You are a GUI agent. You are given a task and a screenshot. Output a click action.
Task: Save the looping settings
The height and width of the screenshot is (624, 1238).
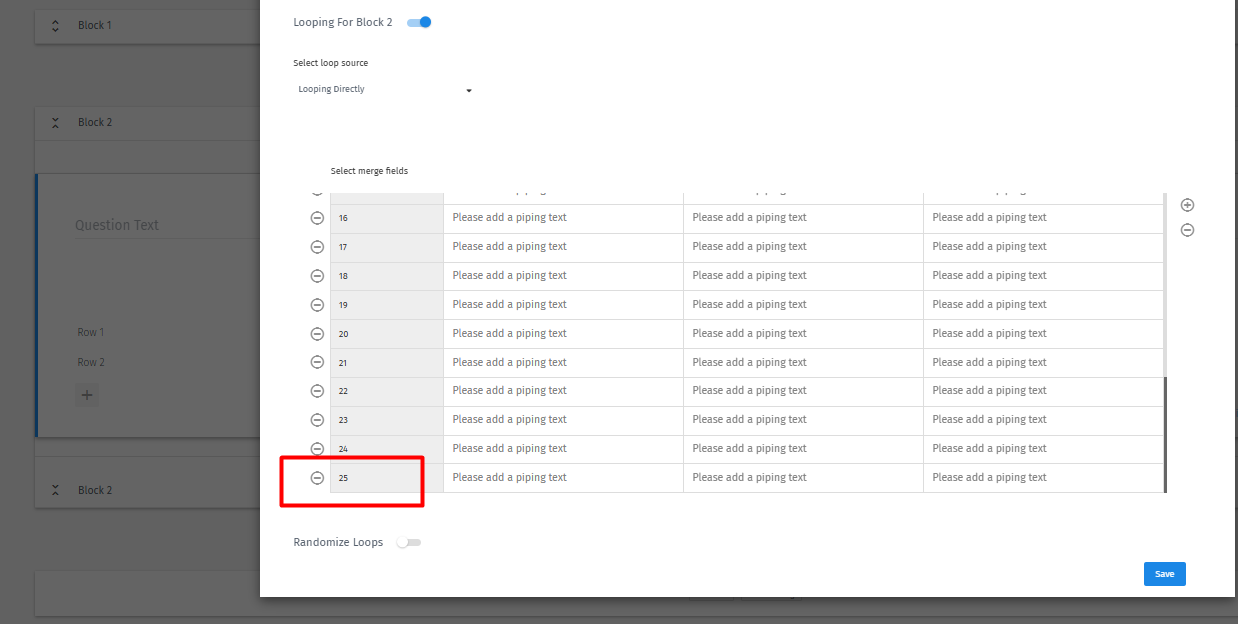pyautogui.click(x=1165, y=574)
